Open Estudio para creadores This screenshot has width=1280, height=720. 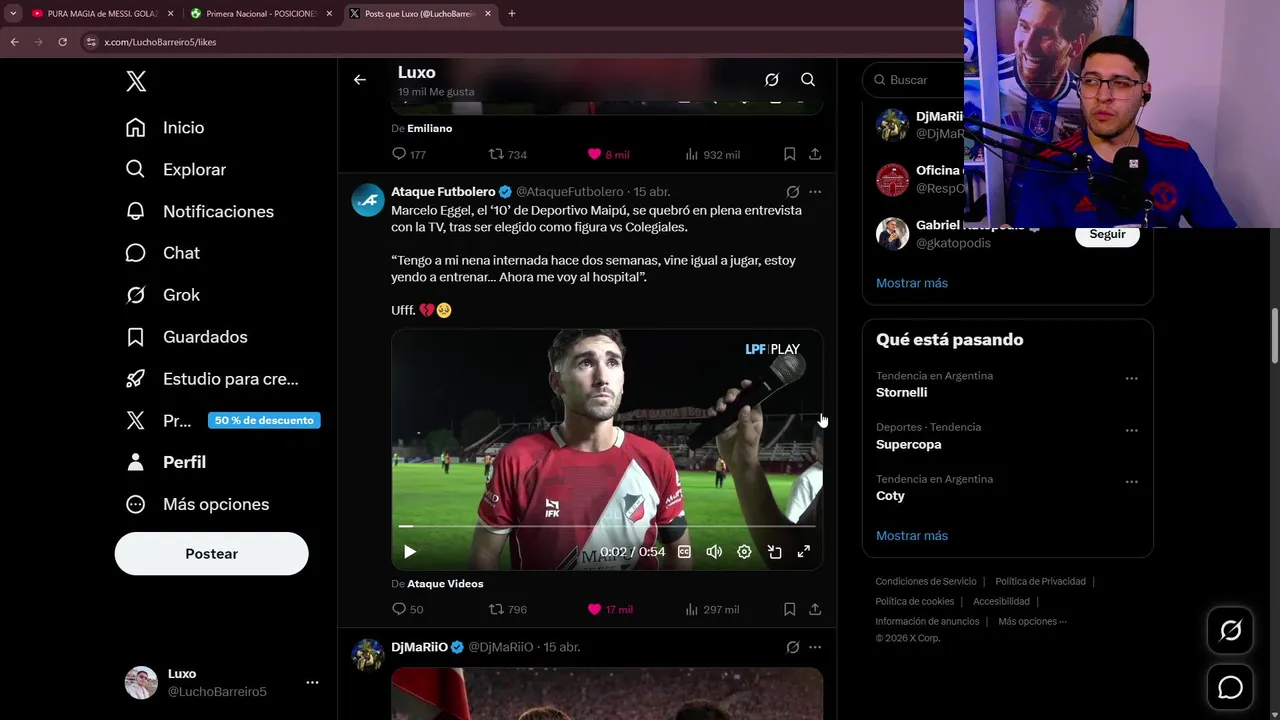pos(212,379)
